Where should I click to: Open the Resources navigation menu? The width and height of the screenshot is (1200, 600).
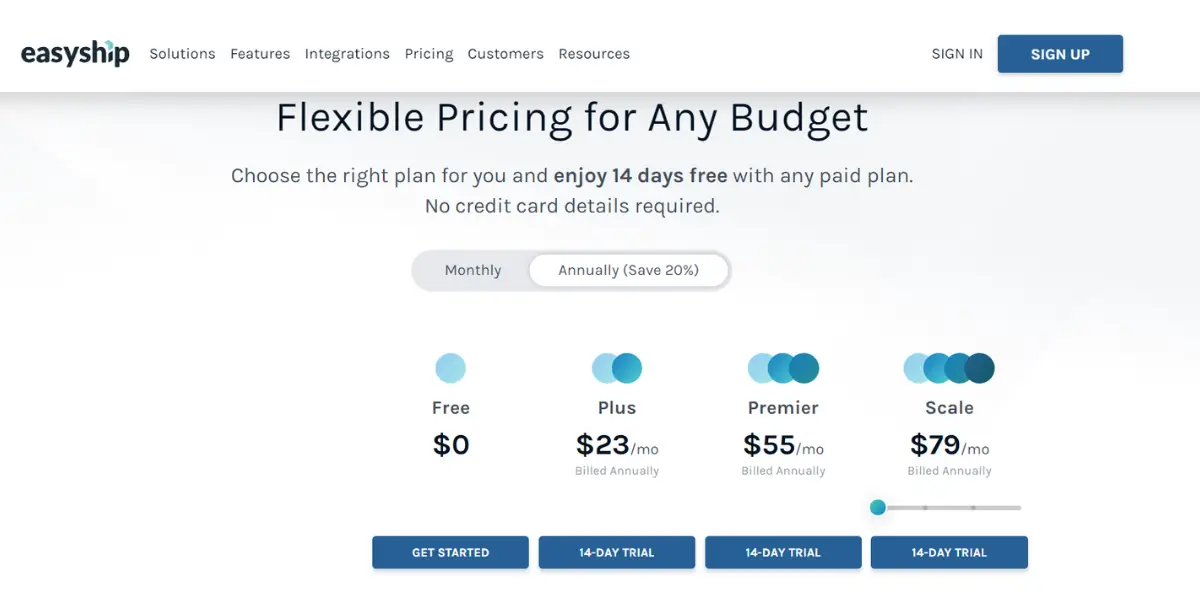point(594,54)
